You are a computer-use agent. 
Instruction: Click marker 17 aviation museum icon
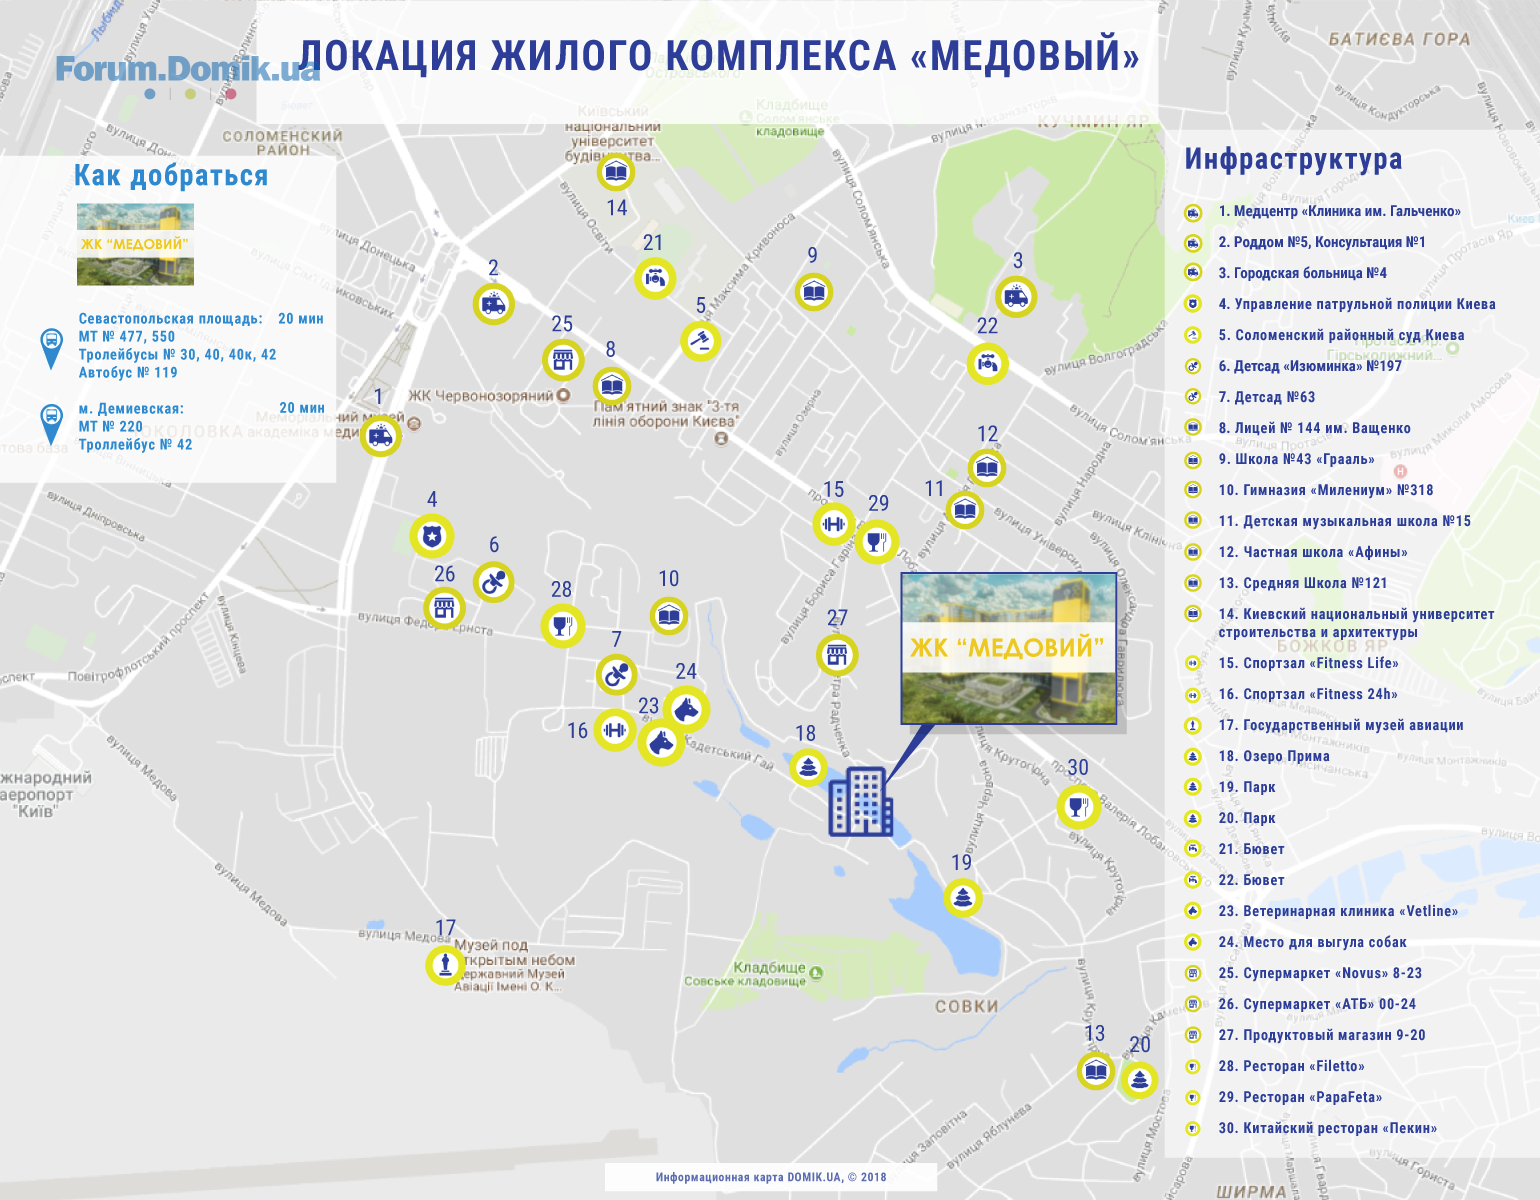click(445, 965)
